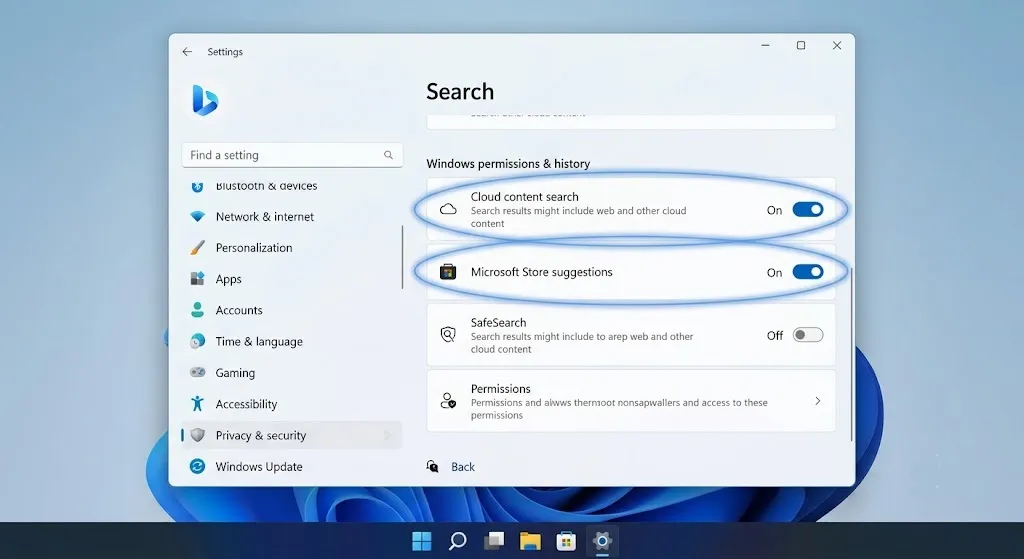Click the magnifier icon in search box
The height and width of the screenshot is (559, 1024).
389,155
